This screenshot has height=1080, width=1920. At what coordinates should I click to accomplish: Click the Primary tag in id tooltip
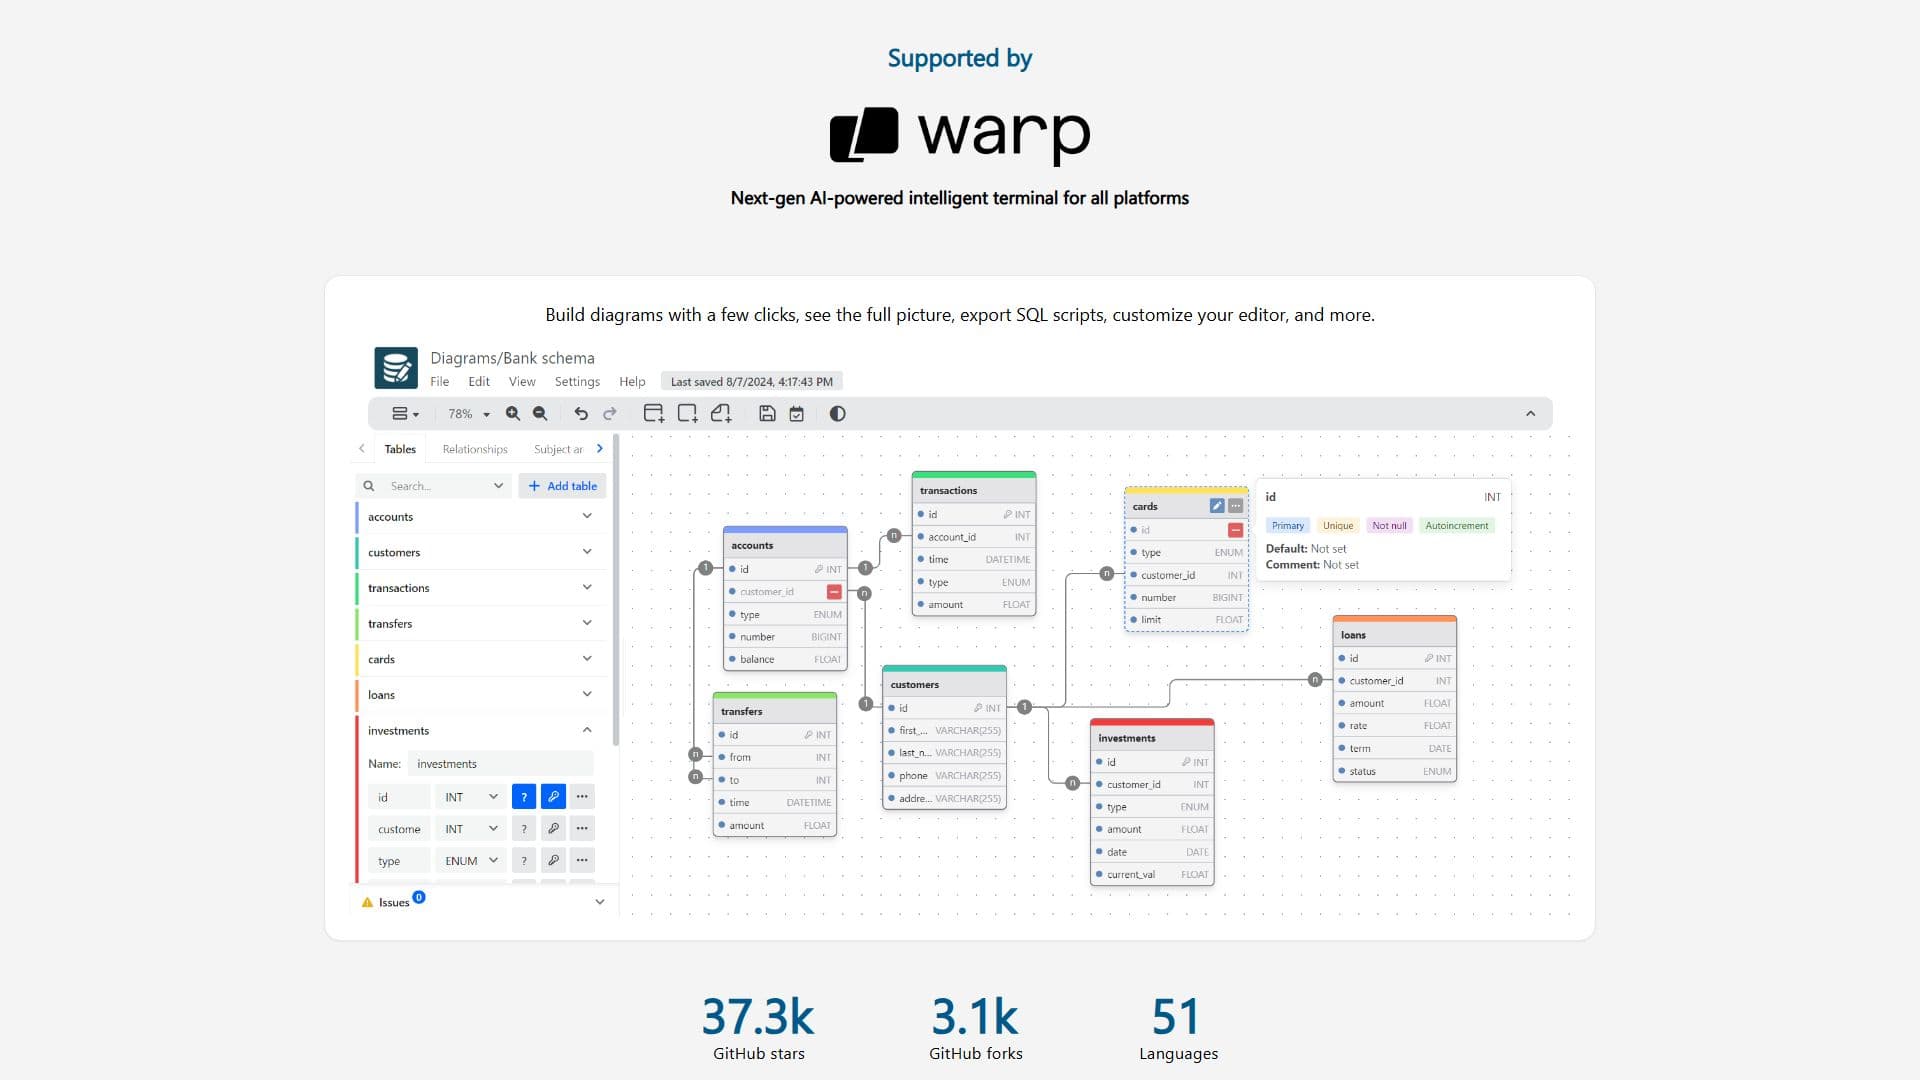click(1288, 526)
